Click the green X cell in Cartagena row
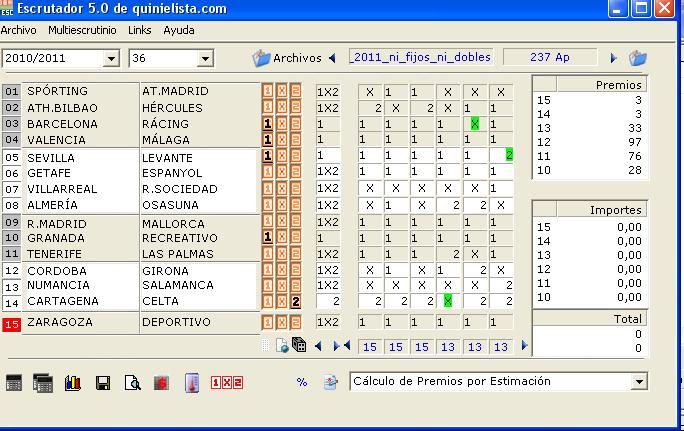684x431 pixels. (448, 301)
